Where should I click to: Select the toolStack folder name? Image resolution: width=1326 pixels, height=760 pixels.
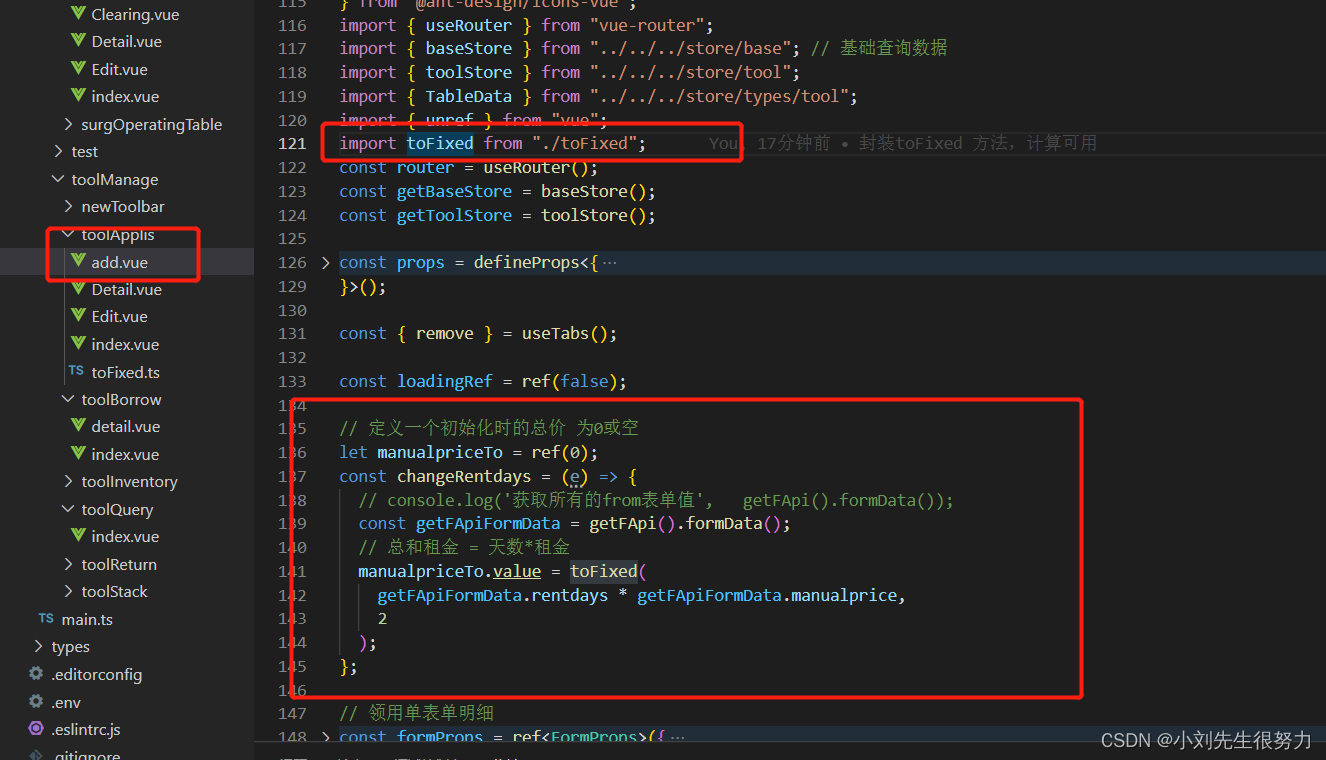pos(114,591)
